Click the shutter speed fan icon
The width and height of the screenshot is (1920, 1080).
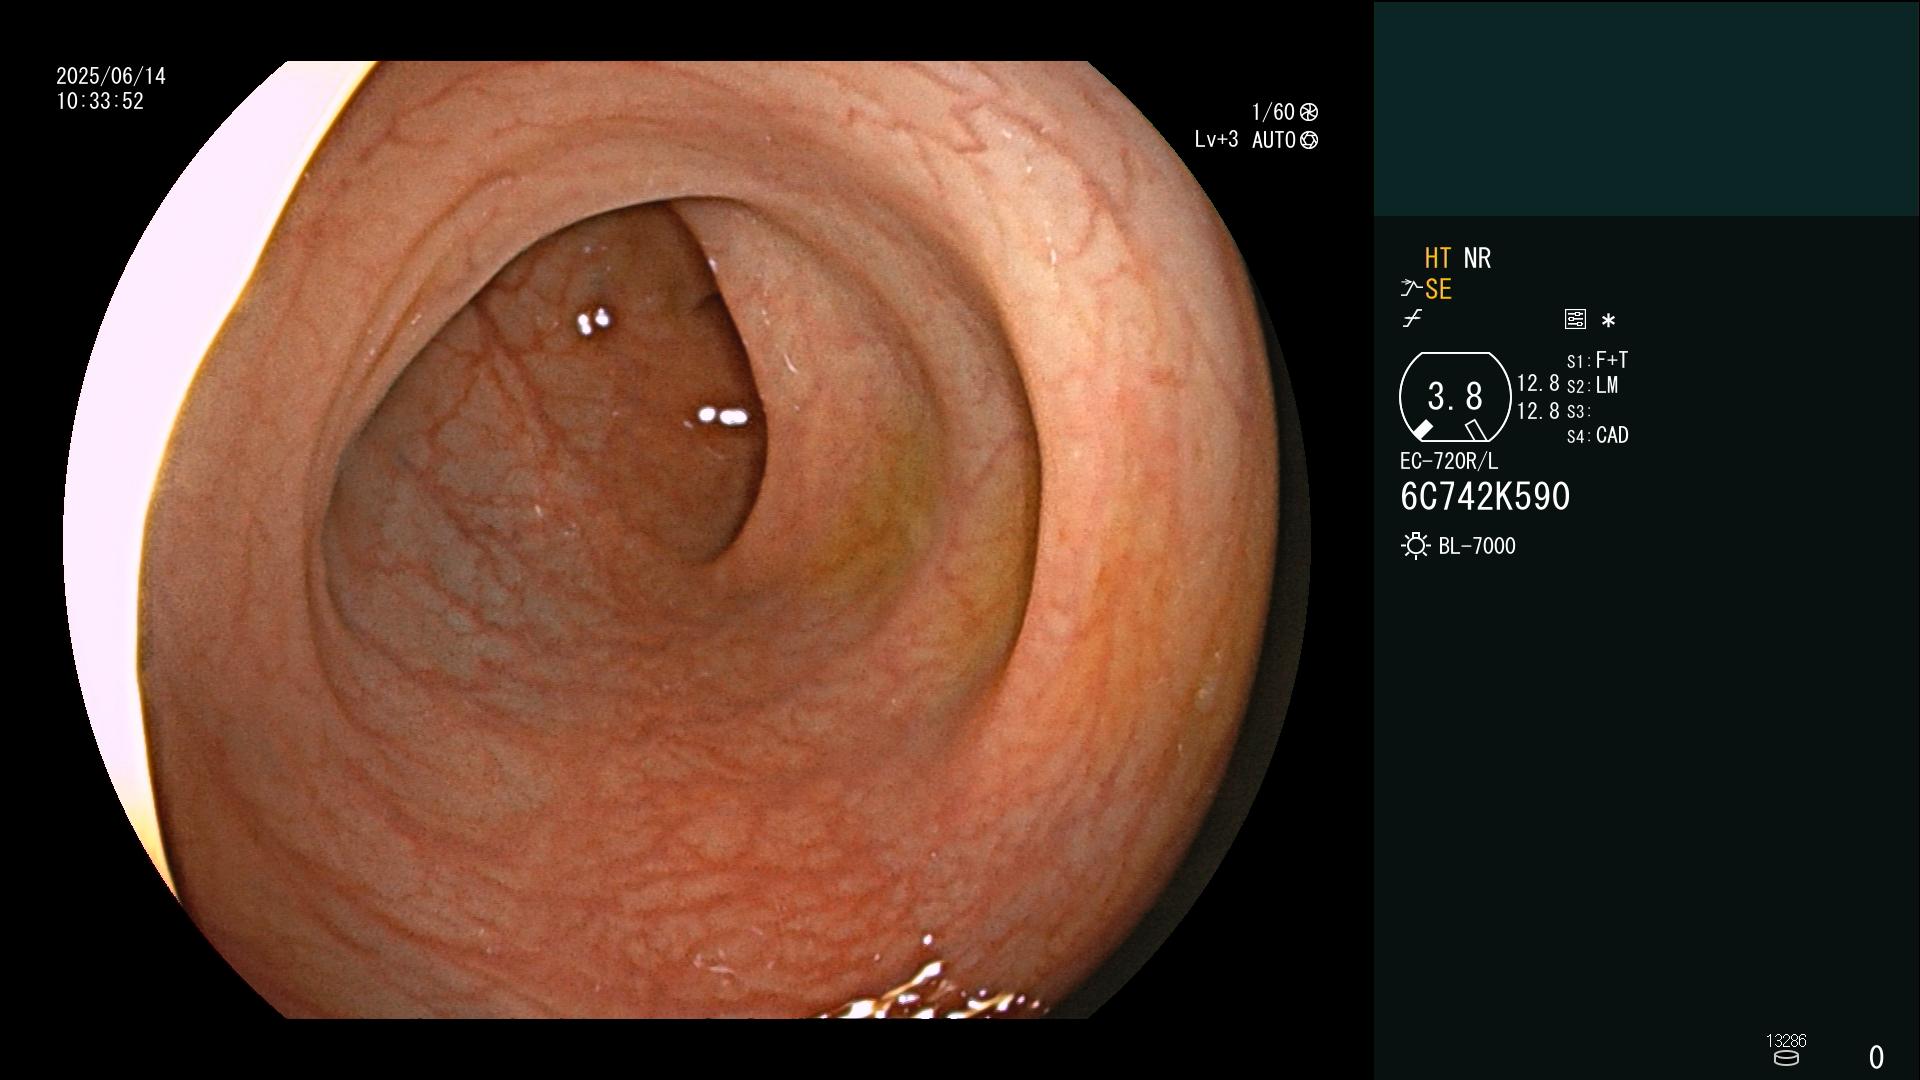(1309, 112)
